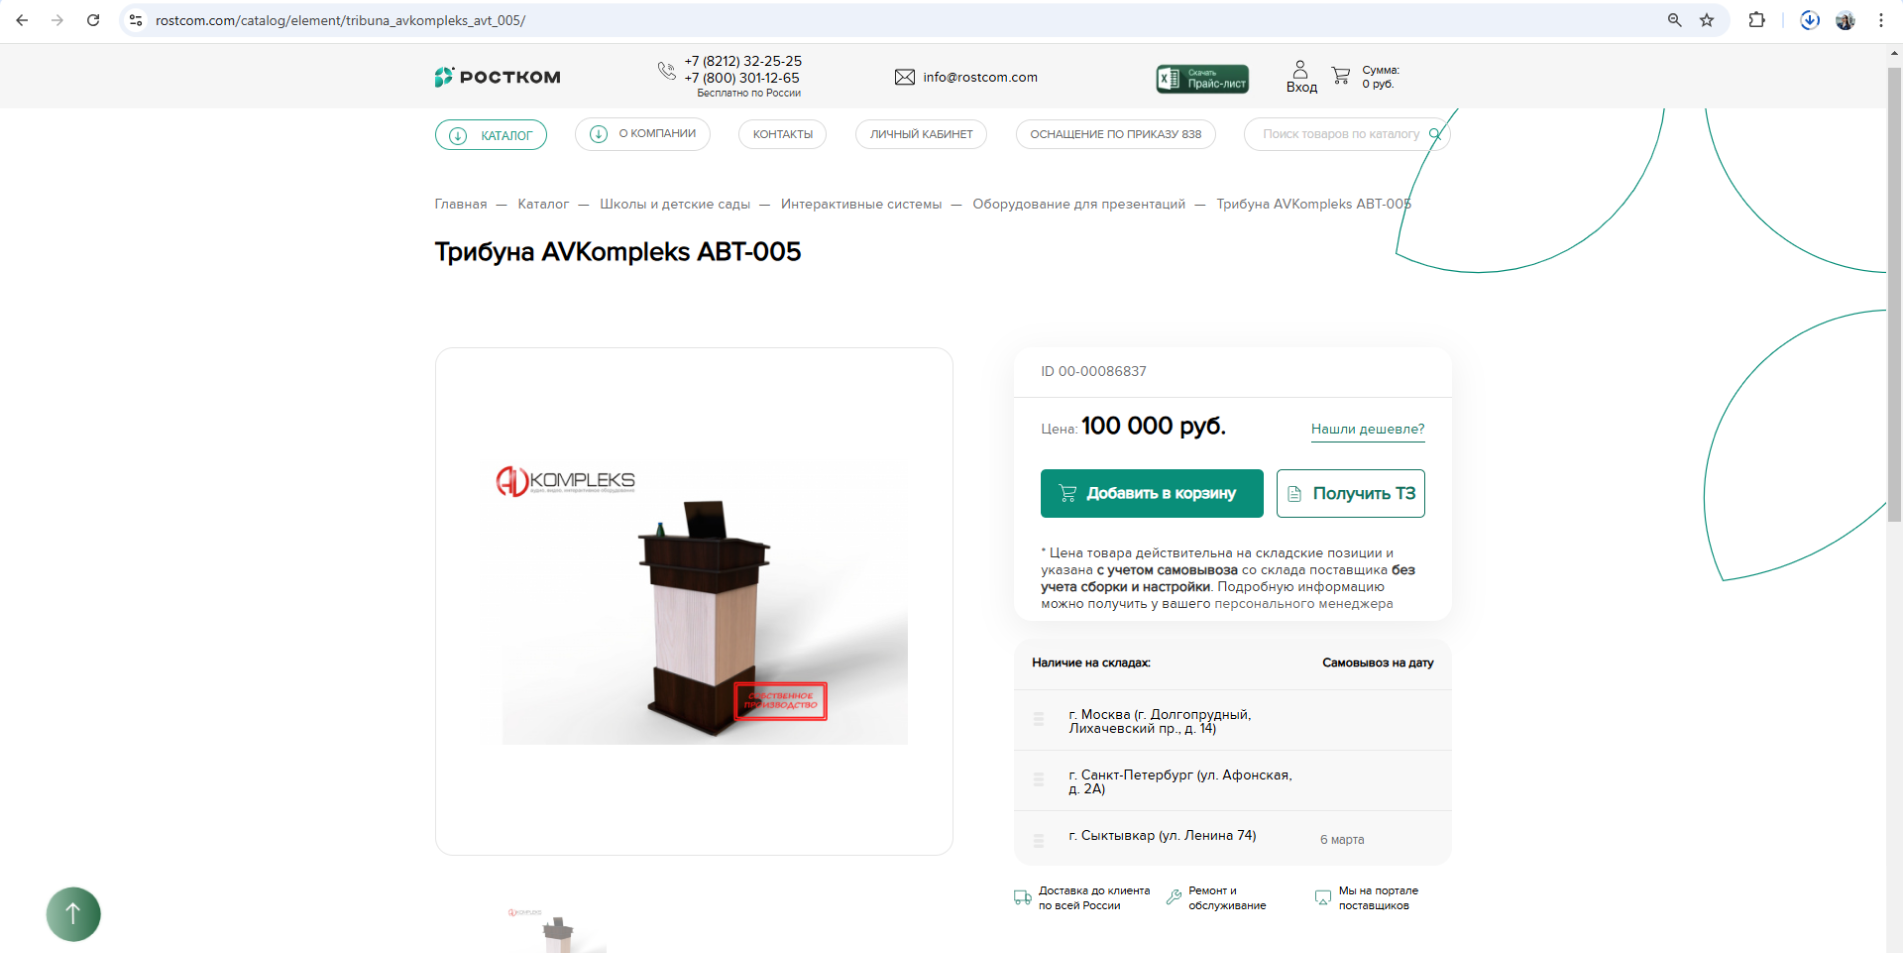Open Школы и детские сады breadcrumb

(x=675, y=204)
